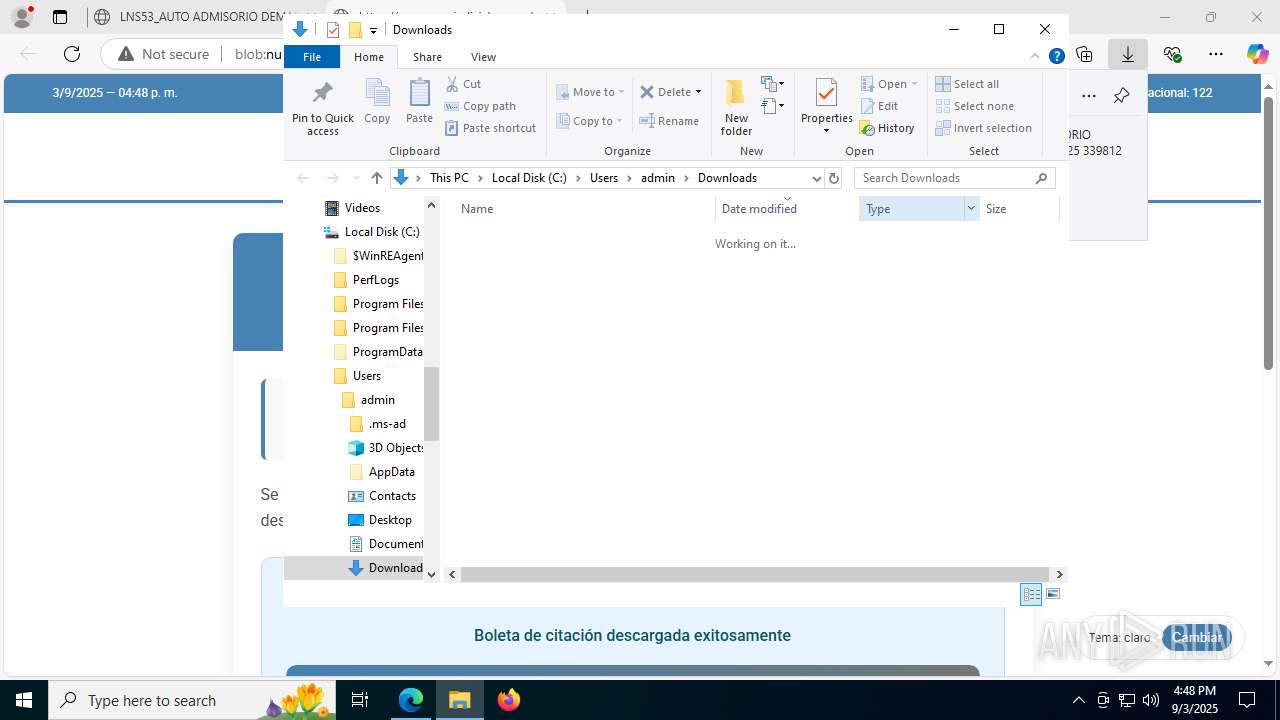Click Select all in ribbon
The height and width of the screenshot is (720, 1280).
967,84
